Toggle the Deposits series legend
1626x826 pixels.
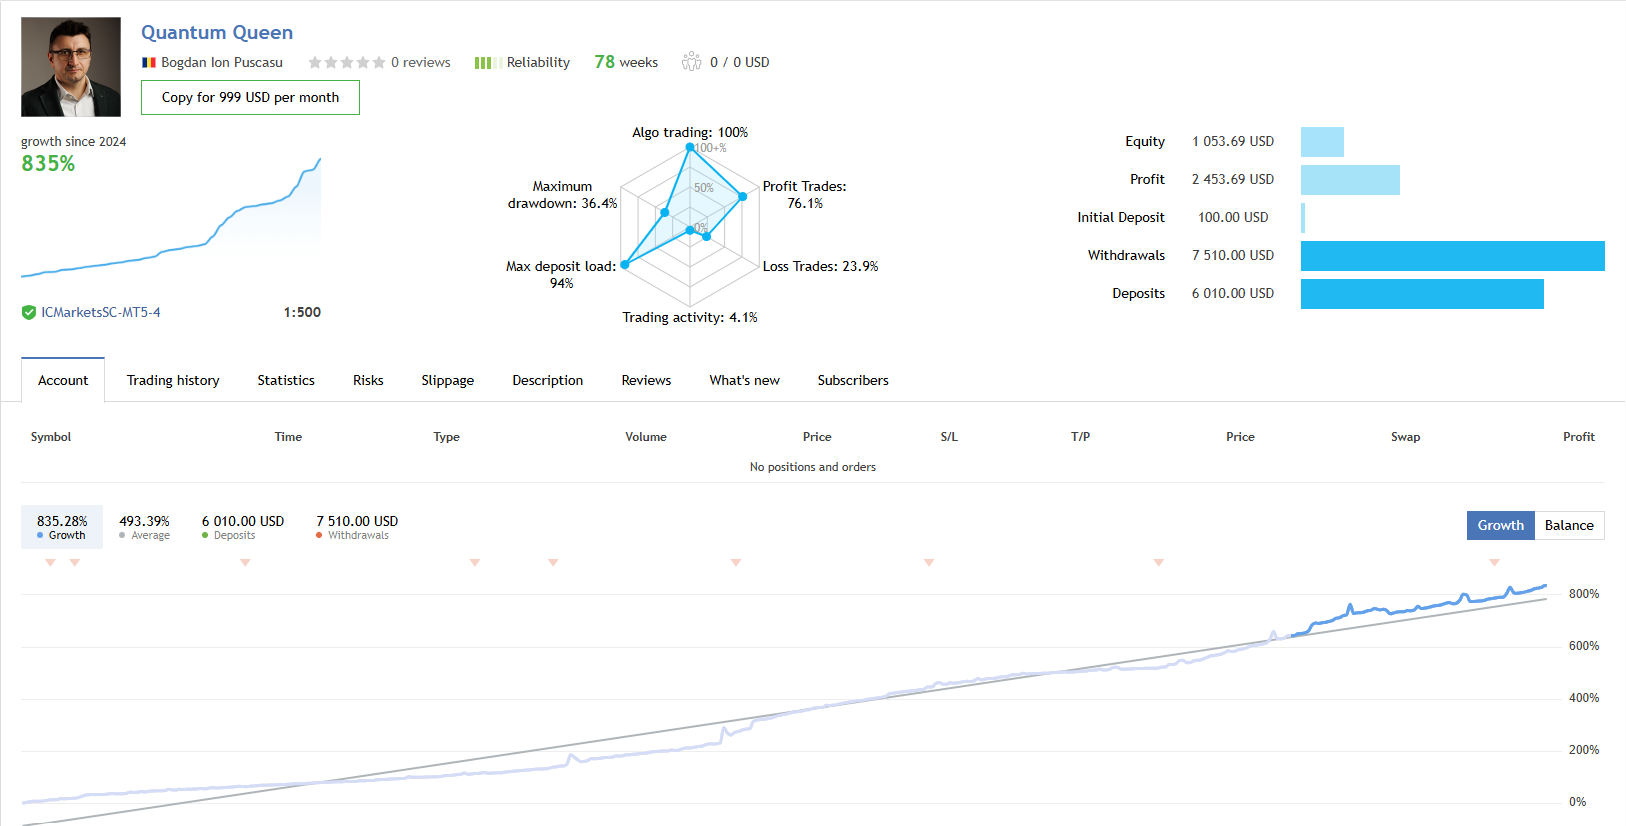coord(242,527)
